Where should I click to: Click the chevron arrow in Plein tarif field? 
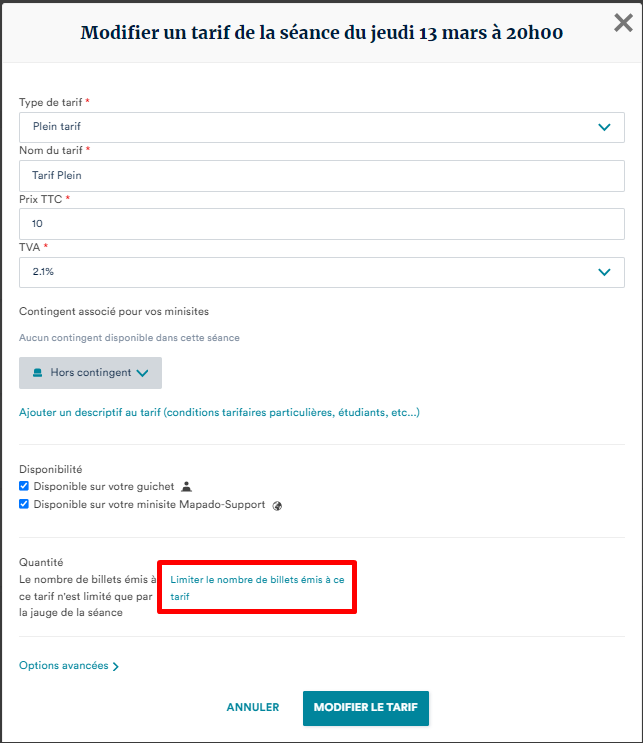click(x=604, y=127)
